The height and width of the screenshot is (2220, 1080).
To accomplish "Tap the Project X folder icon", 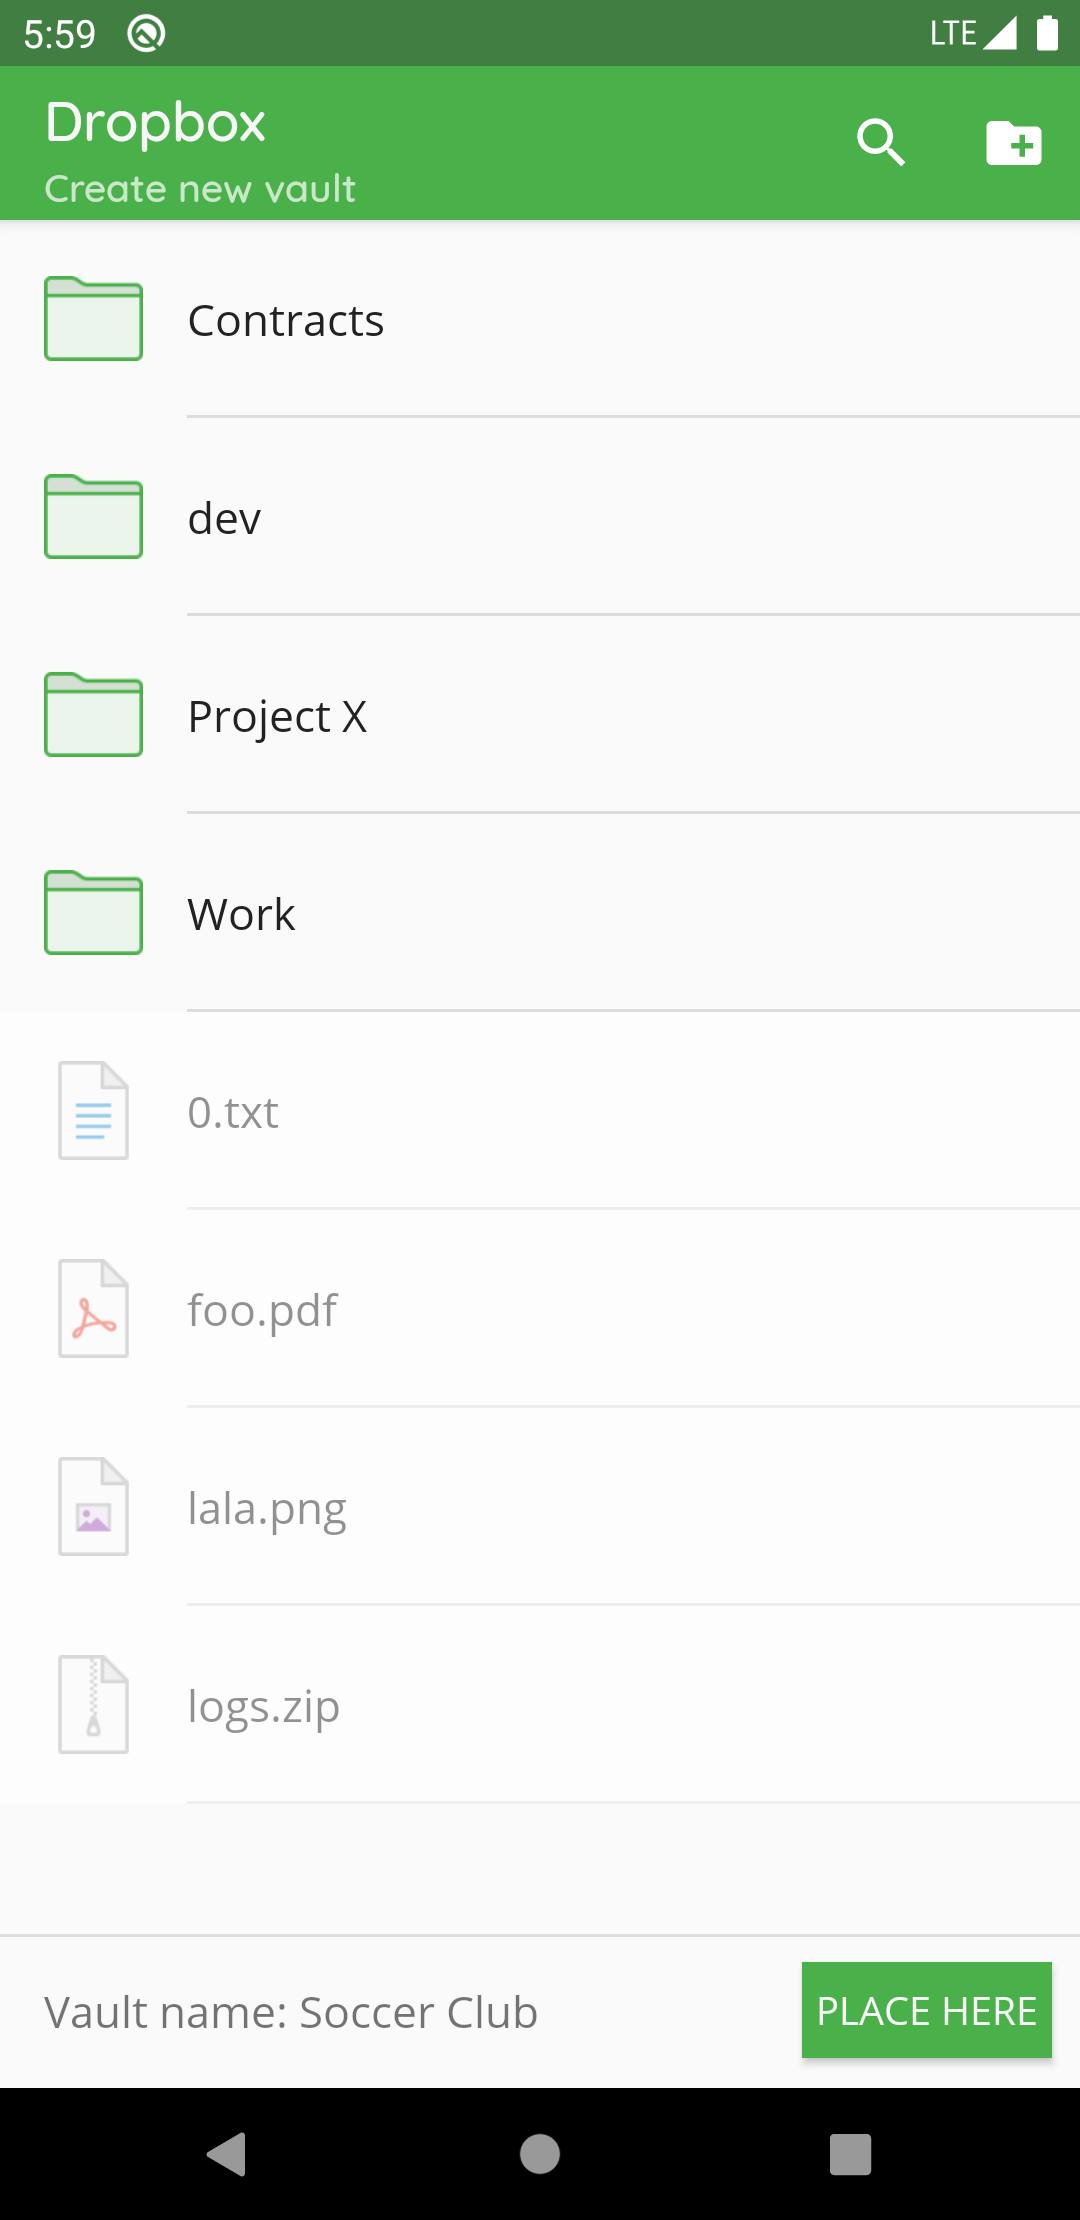I will click(x=93, y=715).
